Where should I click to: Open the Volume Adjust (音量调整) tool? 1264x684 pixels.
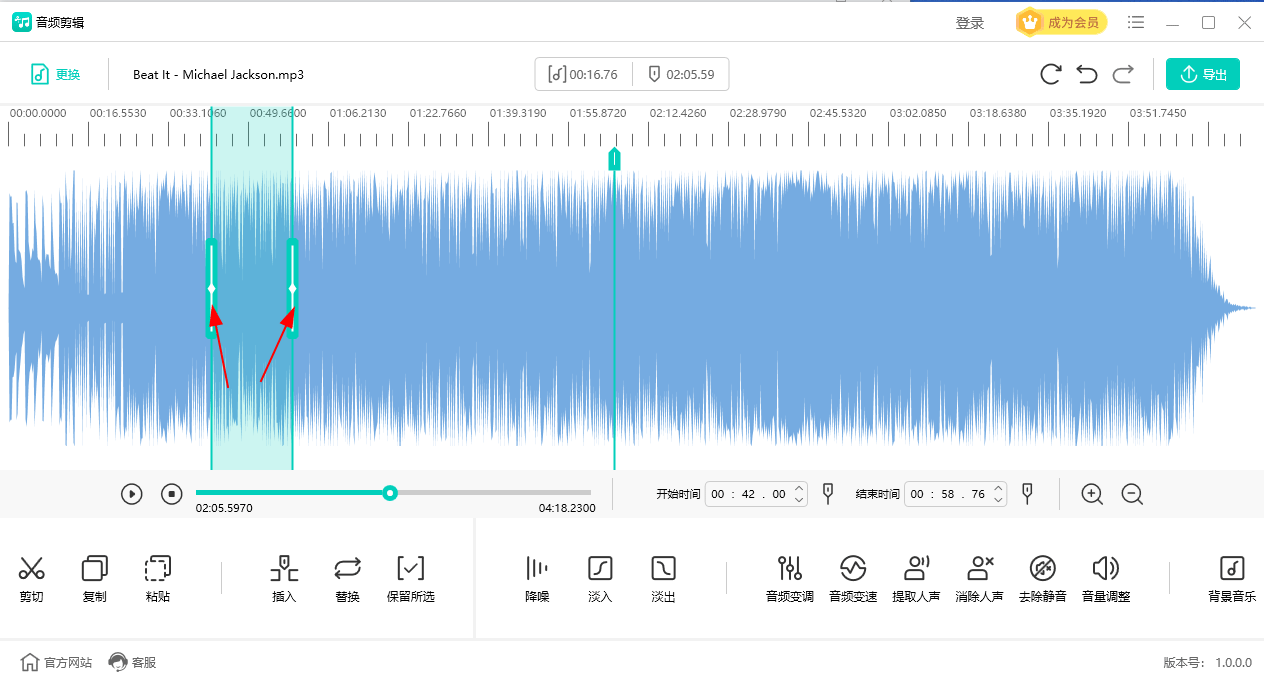pos(1105,569)
